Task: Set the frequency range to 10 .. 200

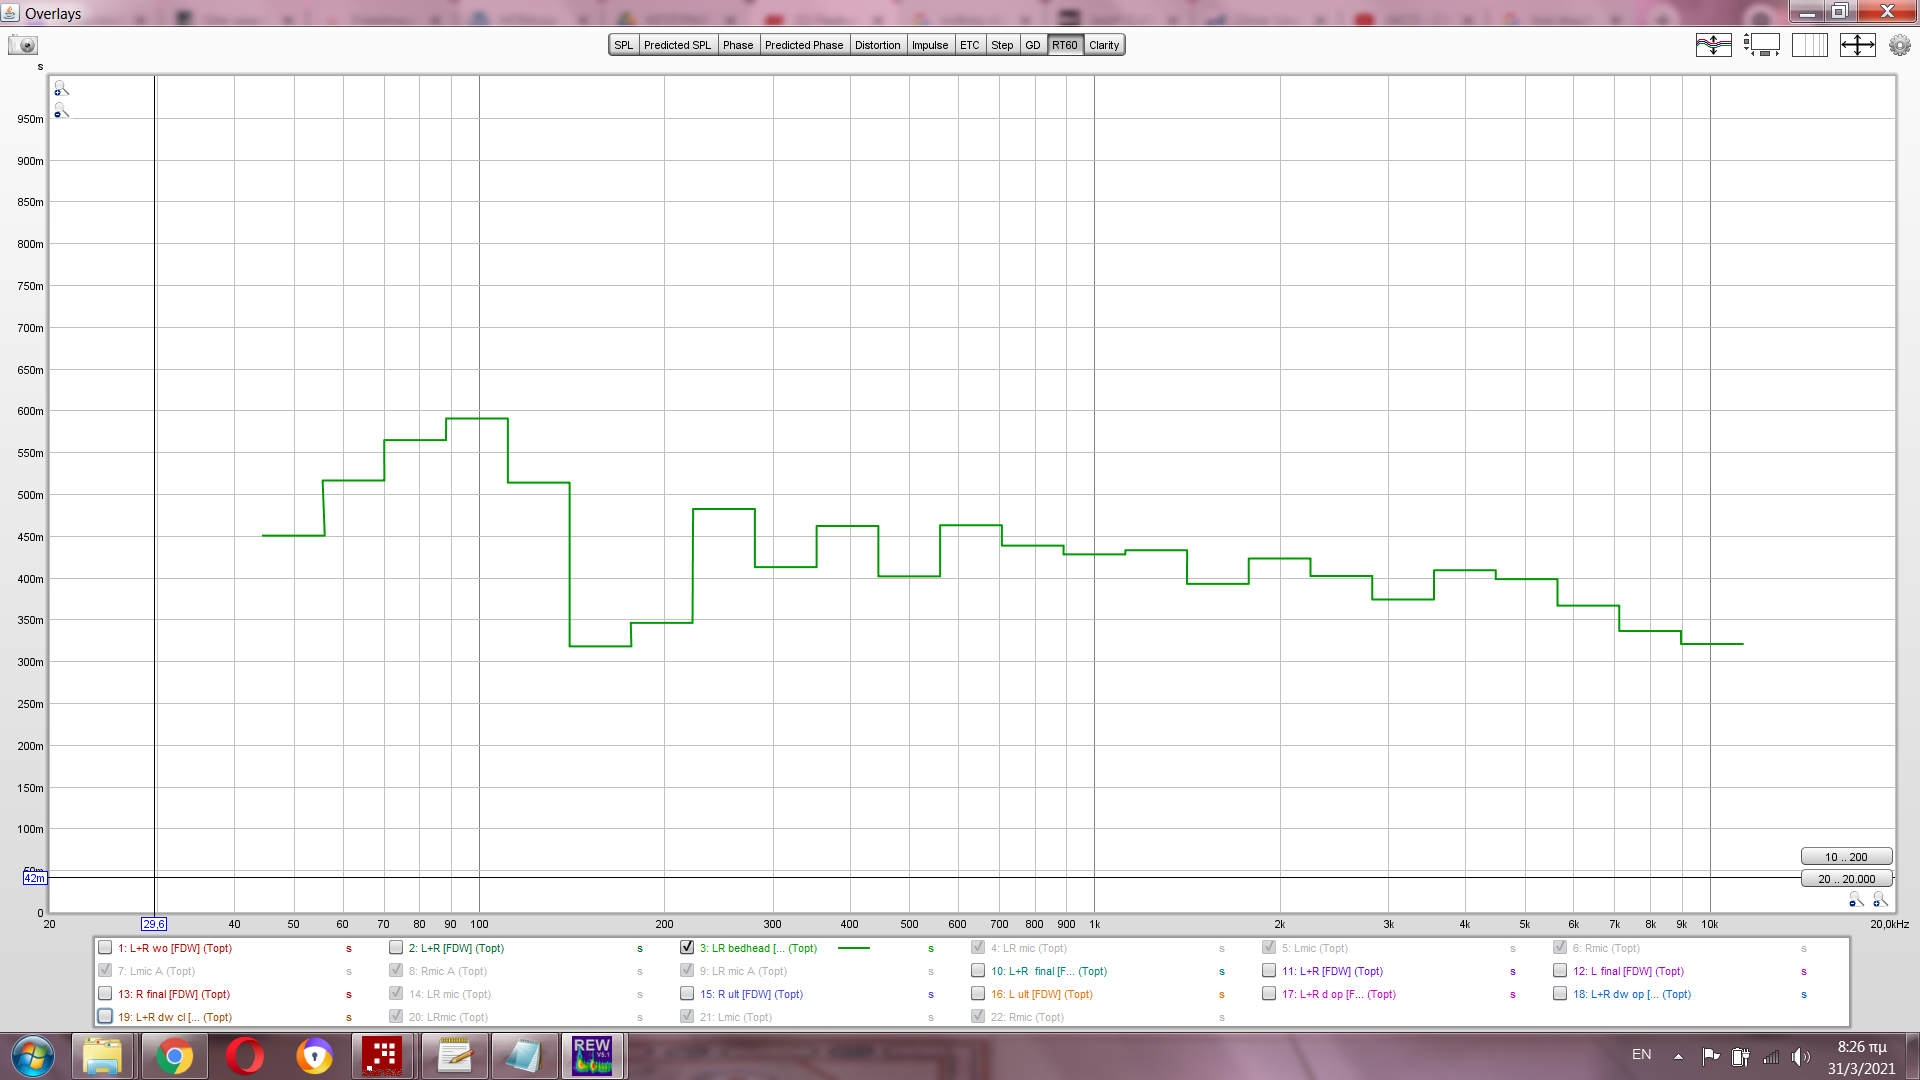Action: coord(1845,857)
